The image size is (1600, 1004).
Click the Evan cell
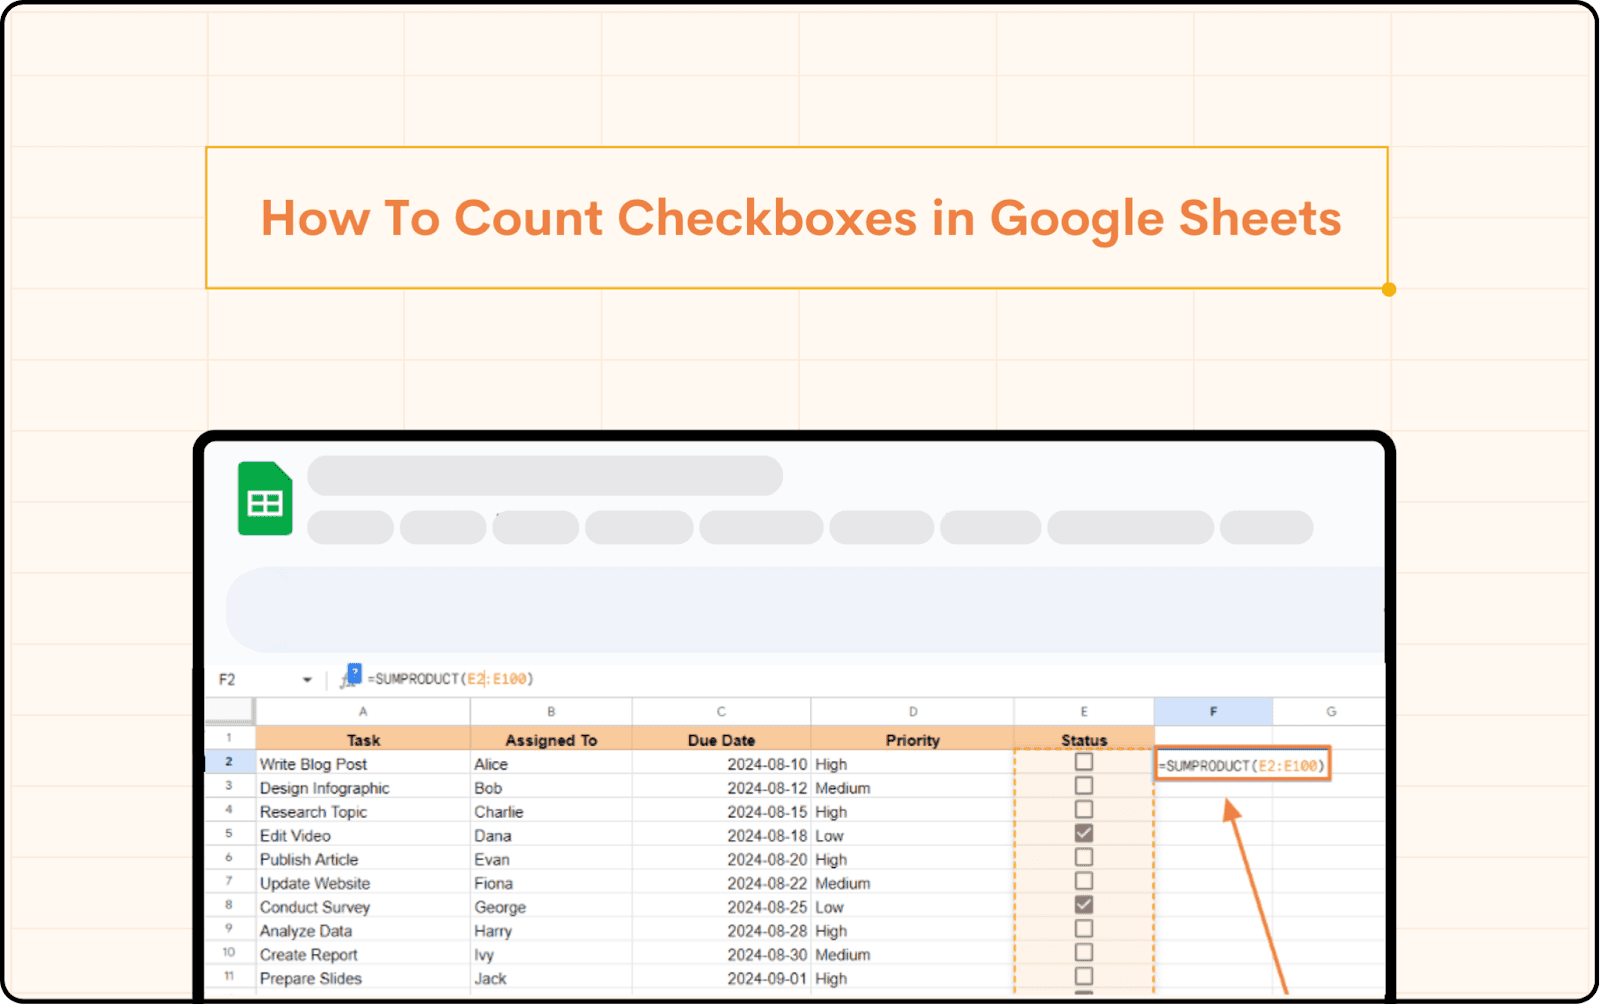tap(551, 859)
